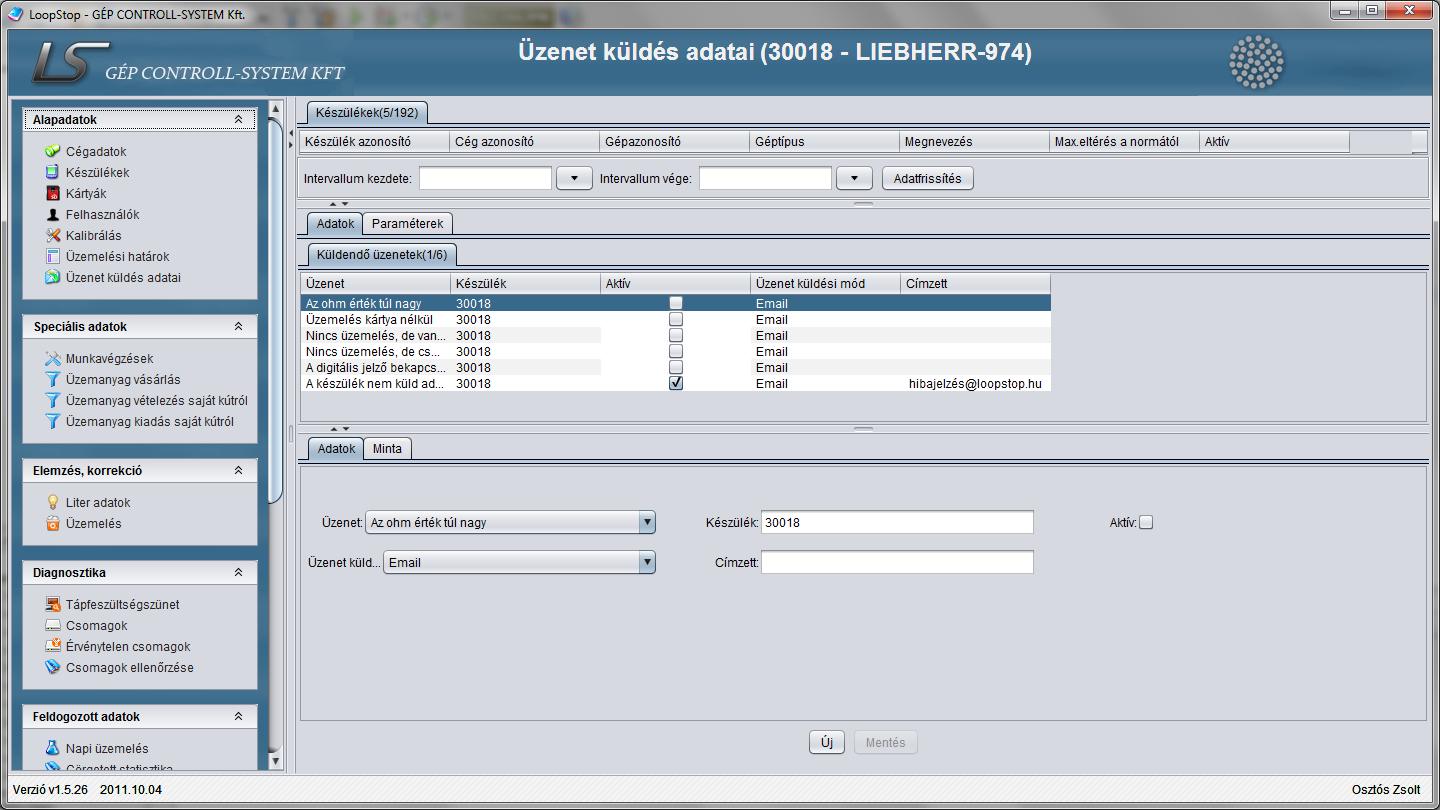
Task: Open the Üzenet dropdown list
Action: pos(647,522)
